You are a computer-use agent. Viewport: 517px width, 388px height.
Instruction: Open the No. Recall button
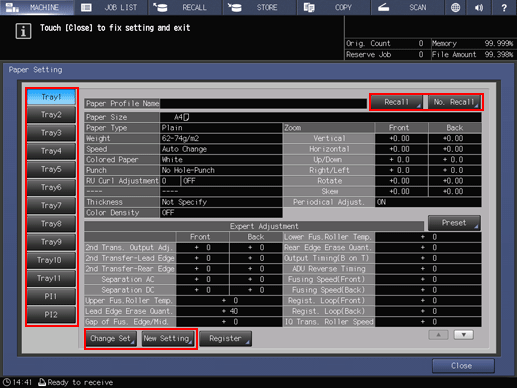tap(454, 102)
